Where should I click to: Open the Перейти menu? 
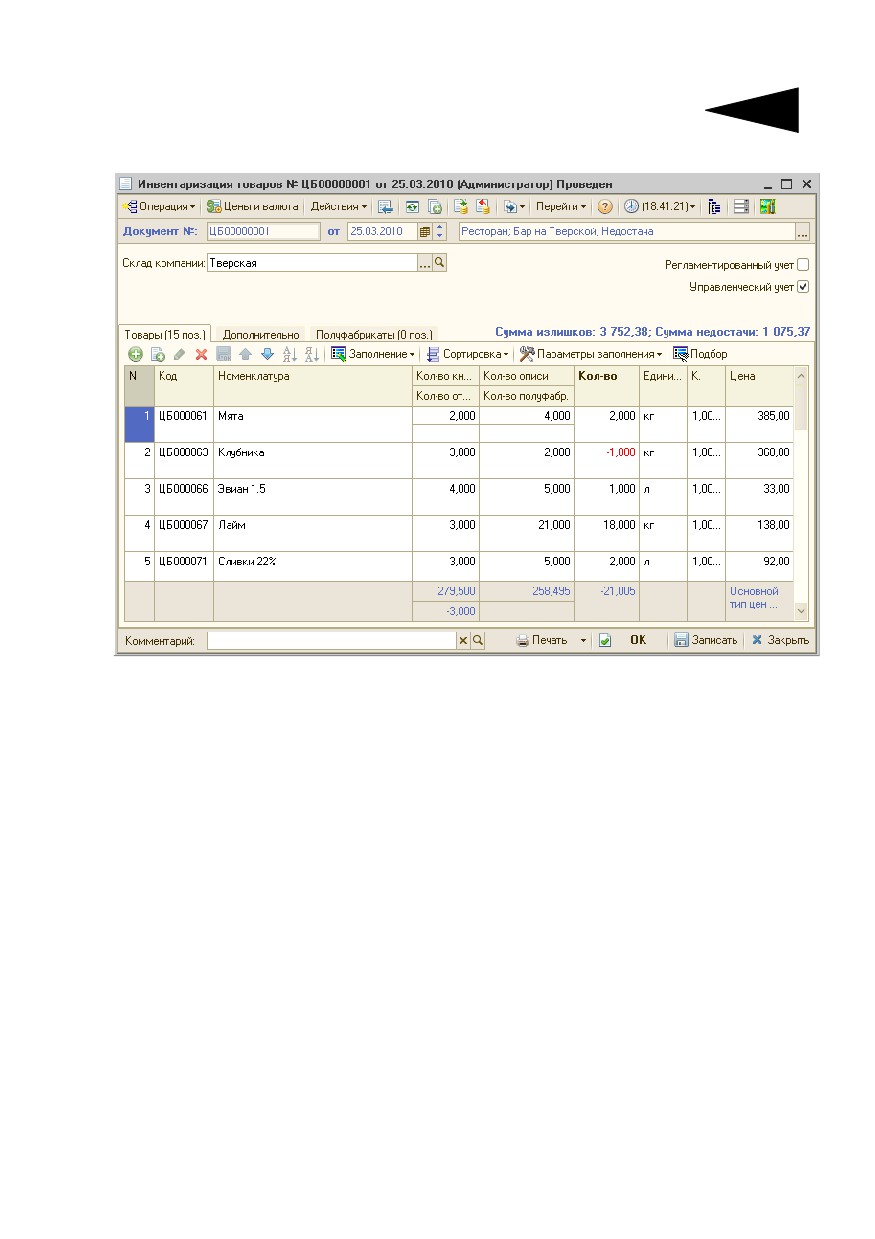[x=560, y=207]
